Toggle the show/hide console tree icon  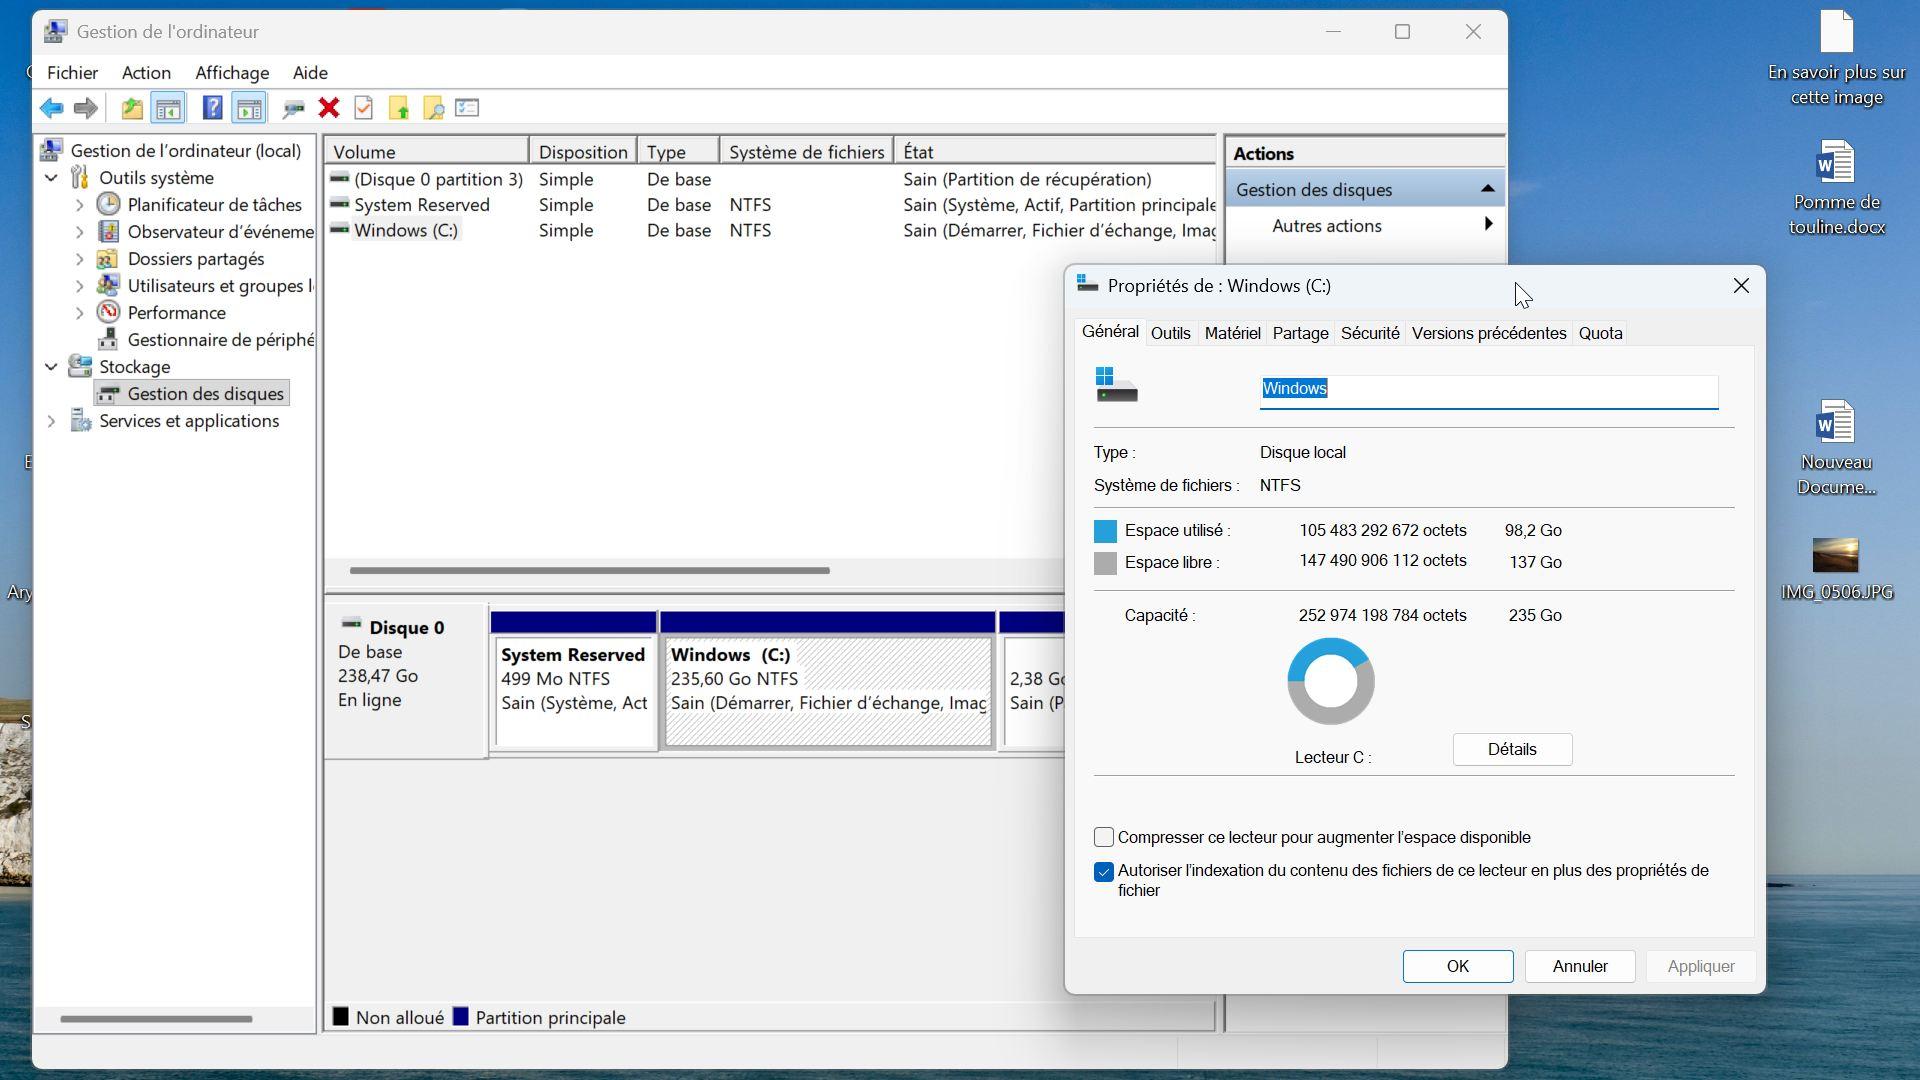(x=168, y=108)
